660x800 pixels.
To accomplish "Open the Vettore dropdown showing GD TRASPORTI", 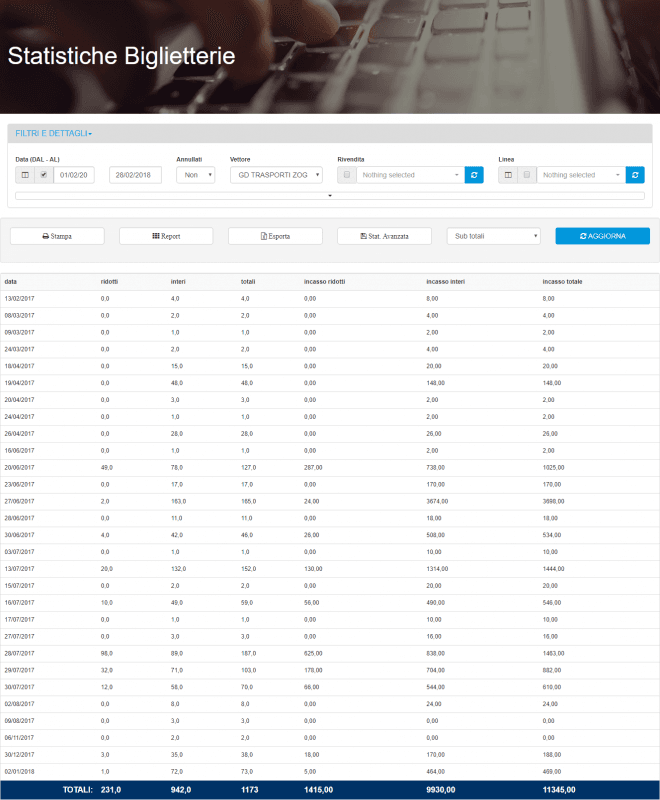I will click(x=276, y=175).
